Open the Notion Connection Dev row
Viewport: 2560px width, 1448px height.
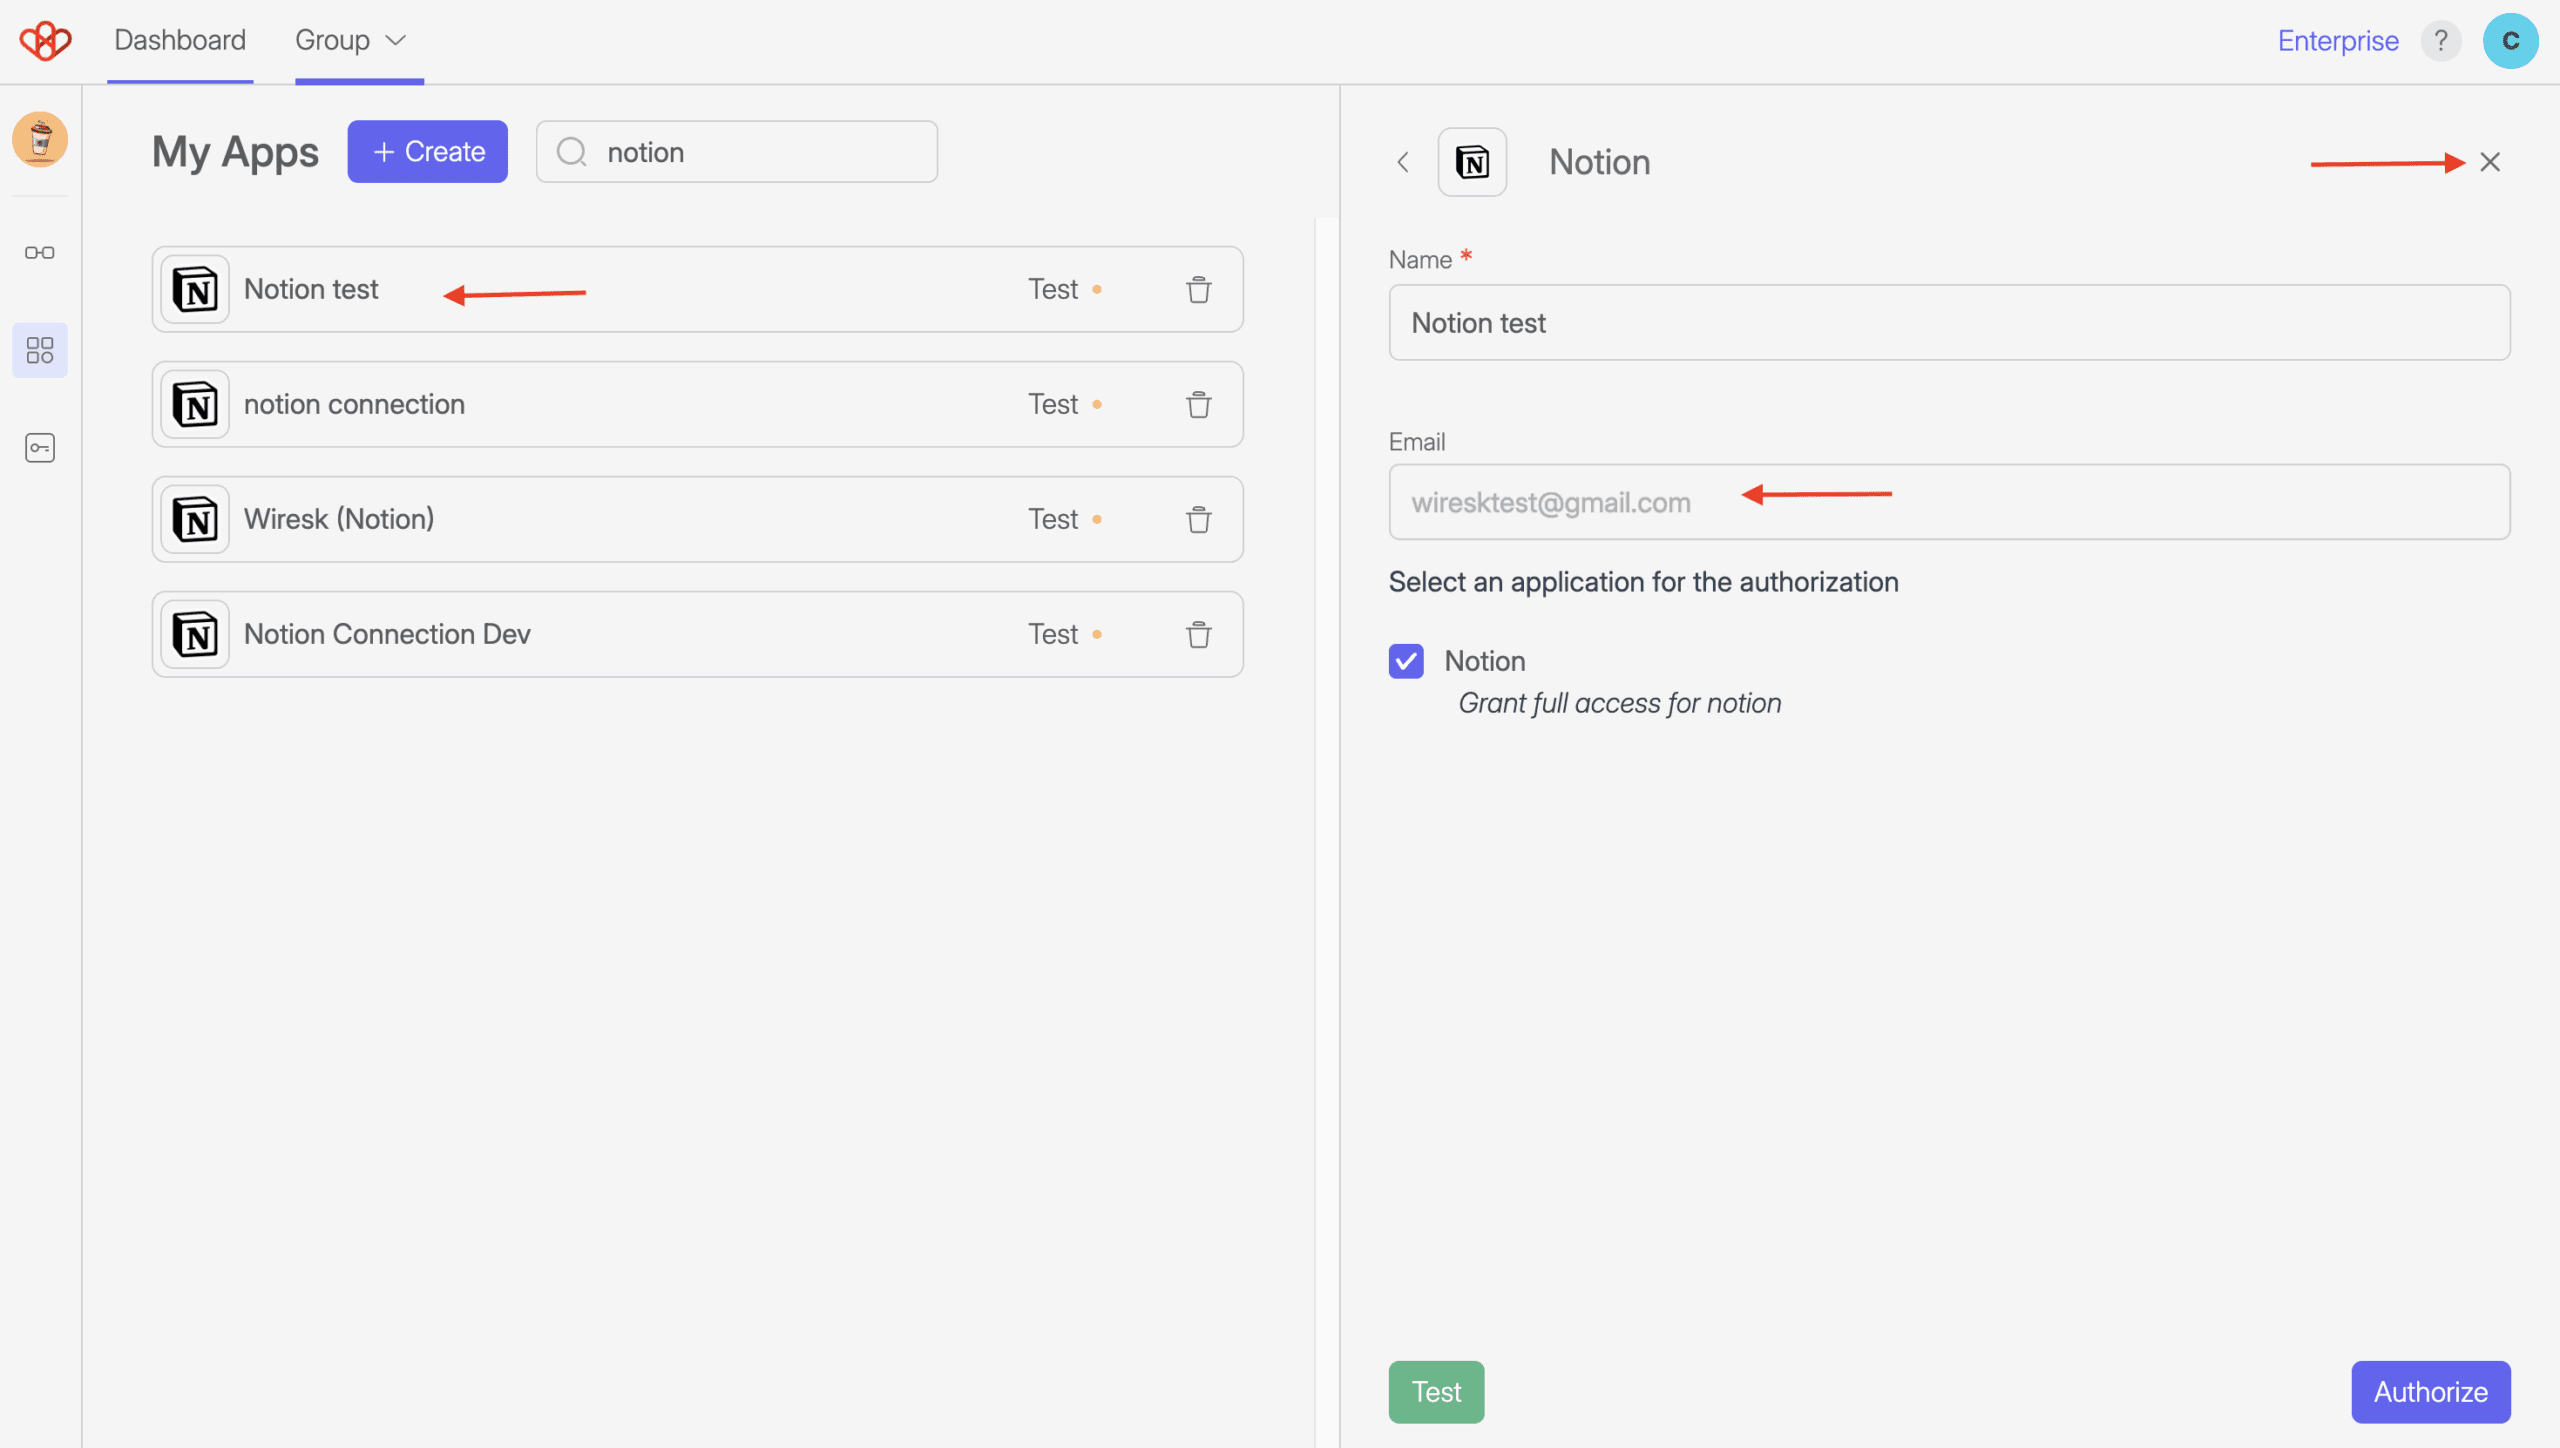click(697, 635)
